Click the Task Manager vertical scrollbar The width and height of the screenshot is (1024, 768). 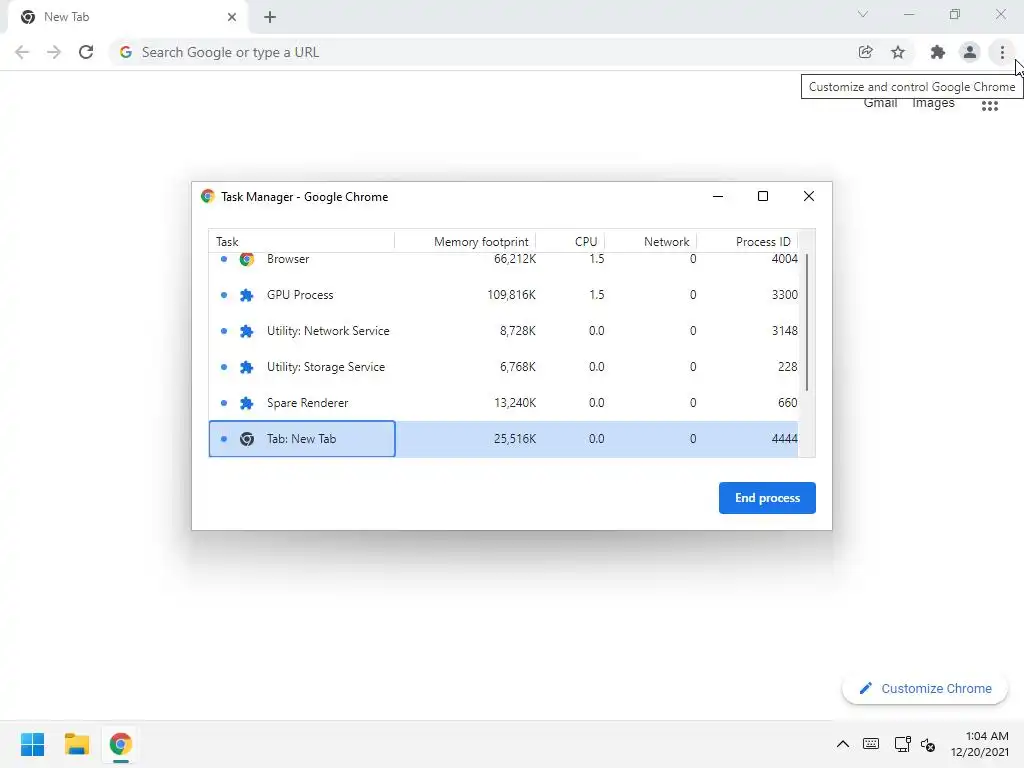[x=807, y=323]
